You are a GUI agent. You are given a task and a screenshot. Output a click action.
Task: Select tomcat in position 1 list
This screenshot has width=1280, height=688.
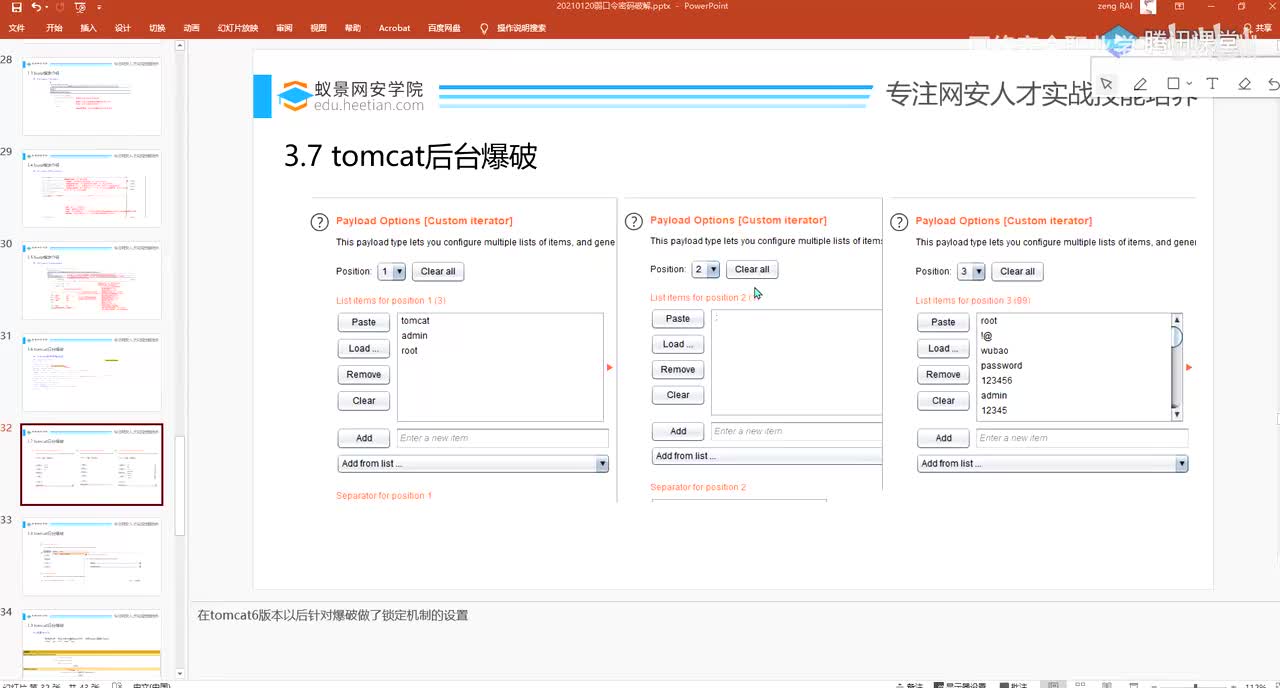click(415, 321)
